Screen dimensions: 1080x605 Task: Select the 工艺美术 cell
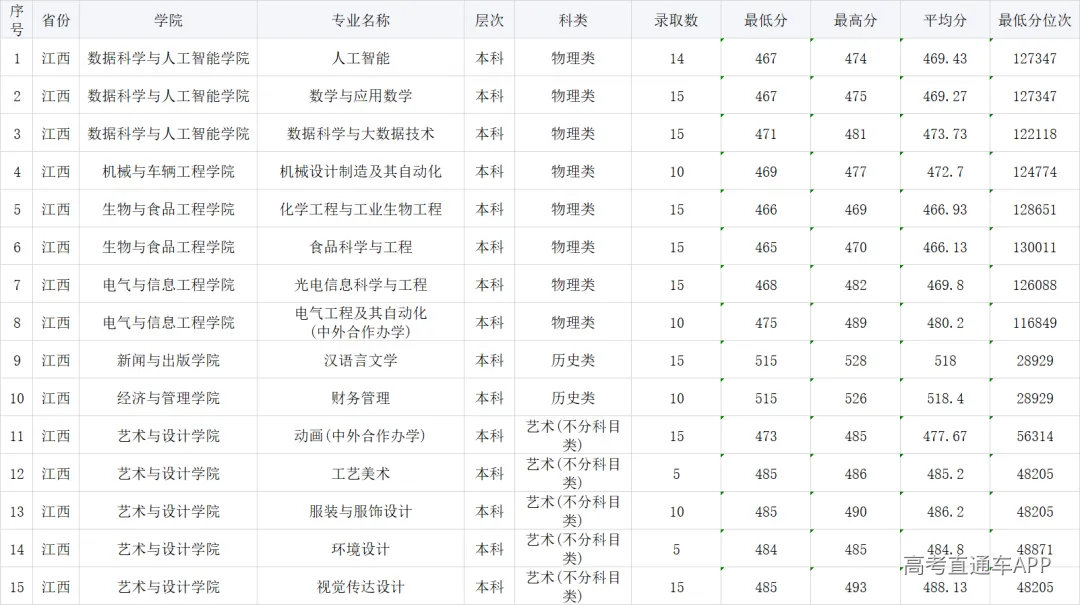(x=361, y=473)
